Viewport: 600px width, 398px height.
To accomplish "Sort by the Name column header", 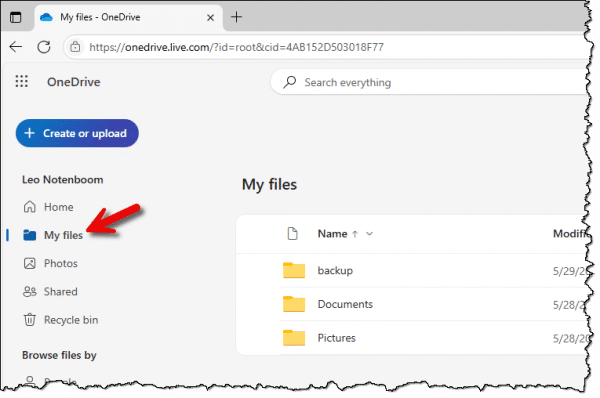I will click(x=333, y=234).
